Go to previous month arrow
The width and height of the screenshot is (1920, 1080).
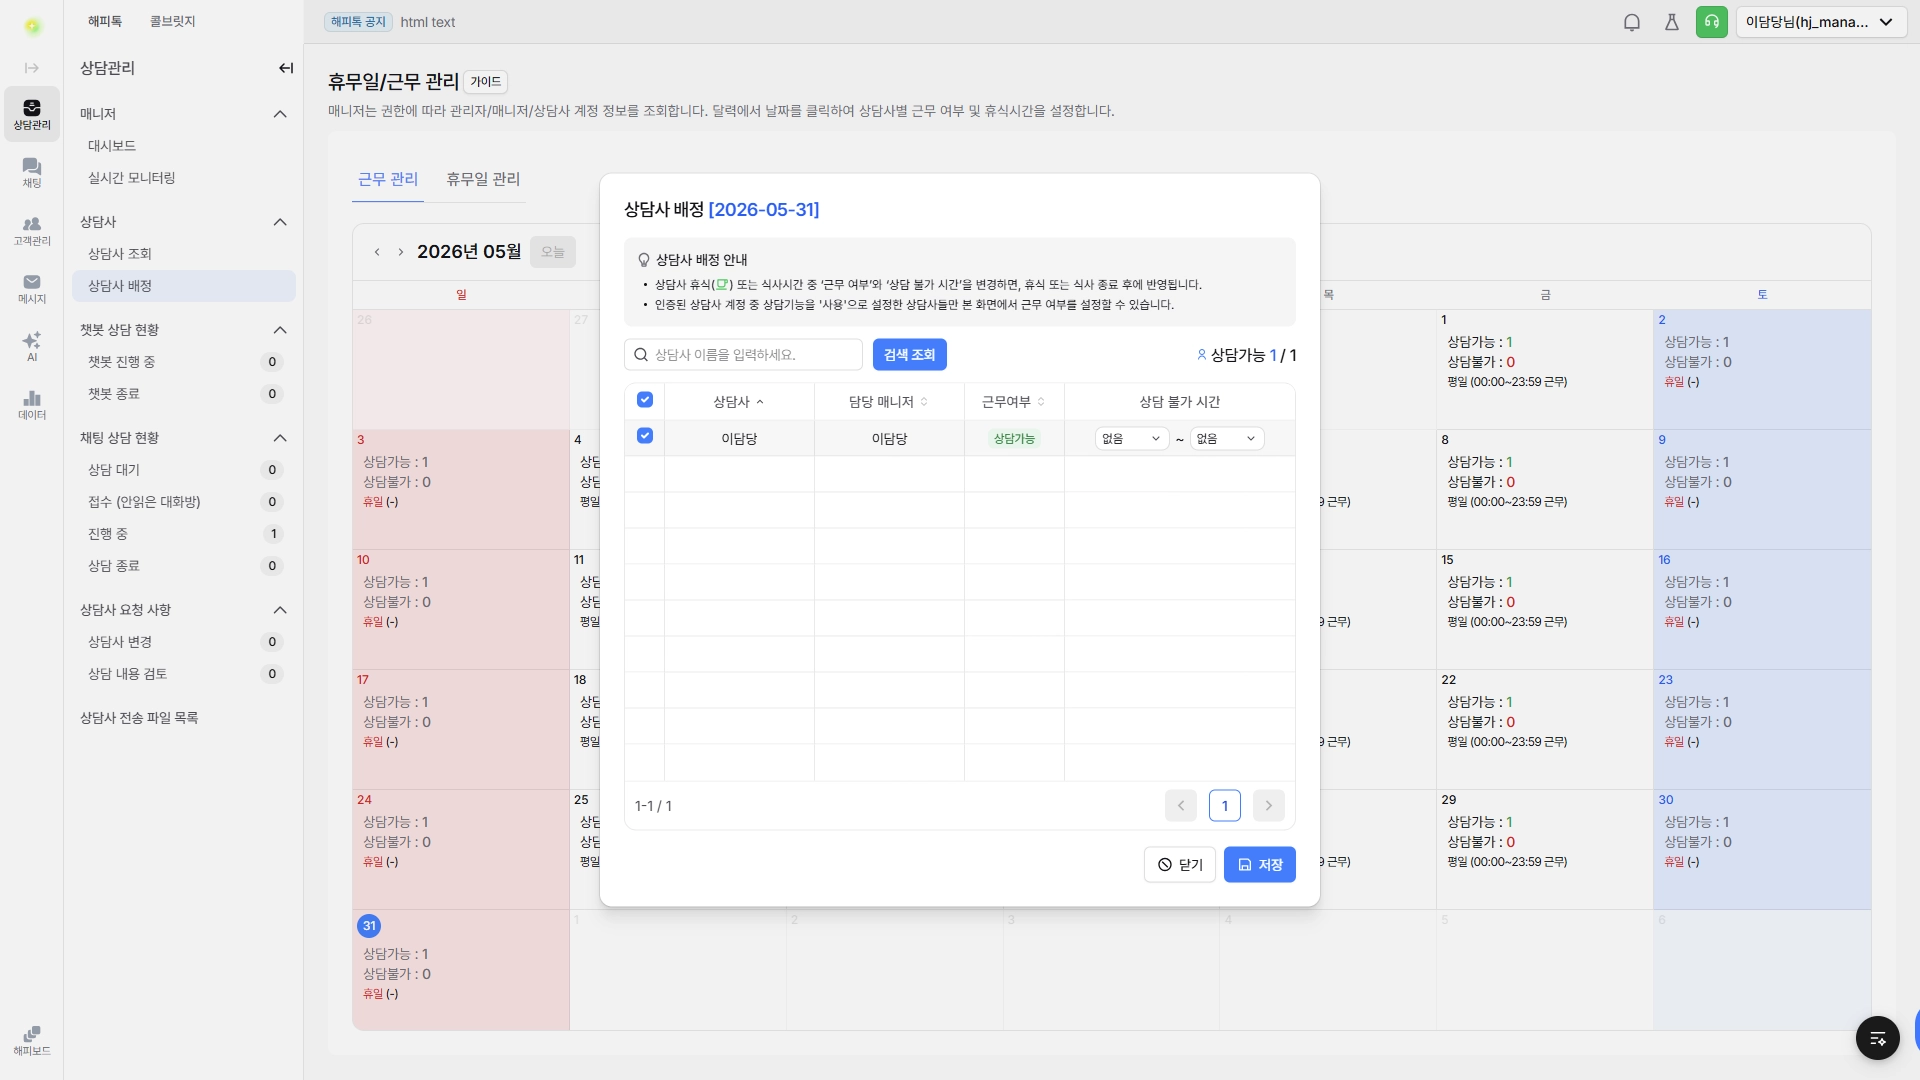(x=377, y=252)
